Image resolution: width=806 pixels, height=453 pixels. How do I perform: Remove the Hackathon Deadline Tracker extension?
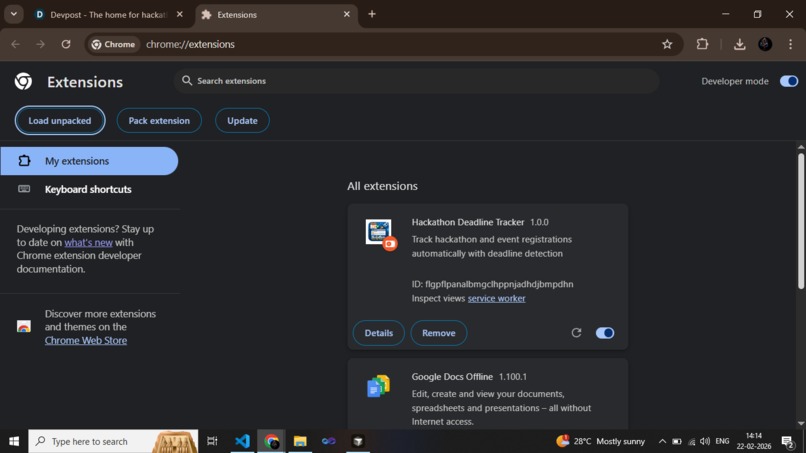pos(438,333)
